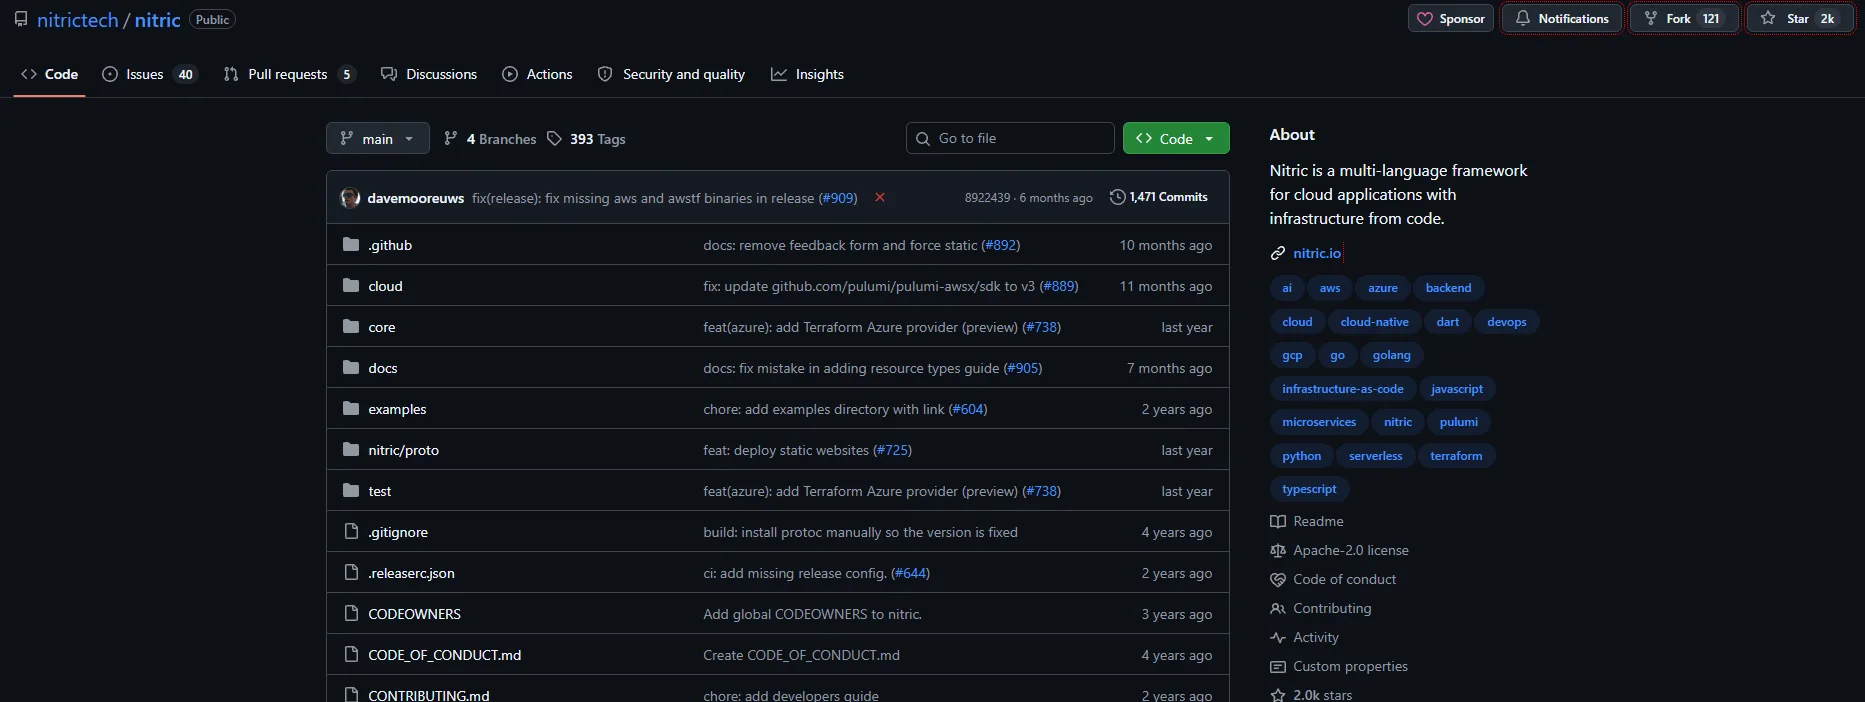Click the .releaserc.json file icon
Viewport: 1865px width, 702px height.
point(350,572)
